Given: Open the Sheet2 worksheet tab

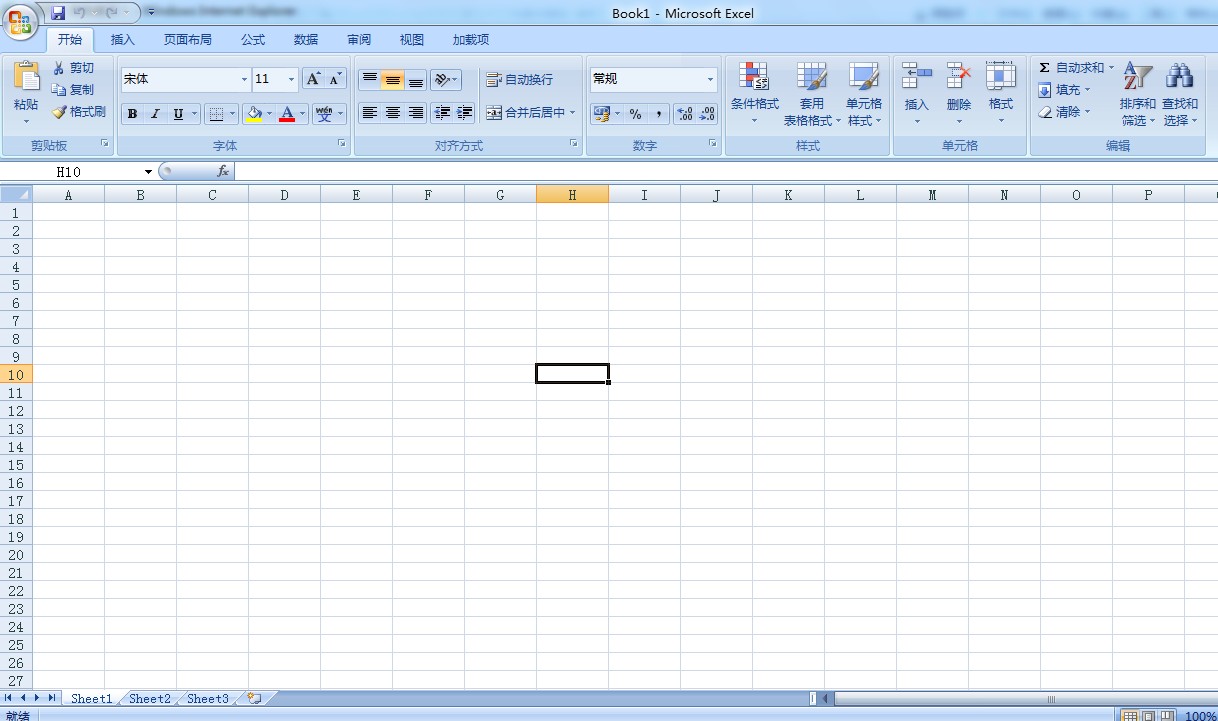Looking at the screenshot, I should click(x=150, y=698).
